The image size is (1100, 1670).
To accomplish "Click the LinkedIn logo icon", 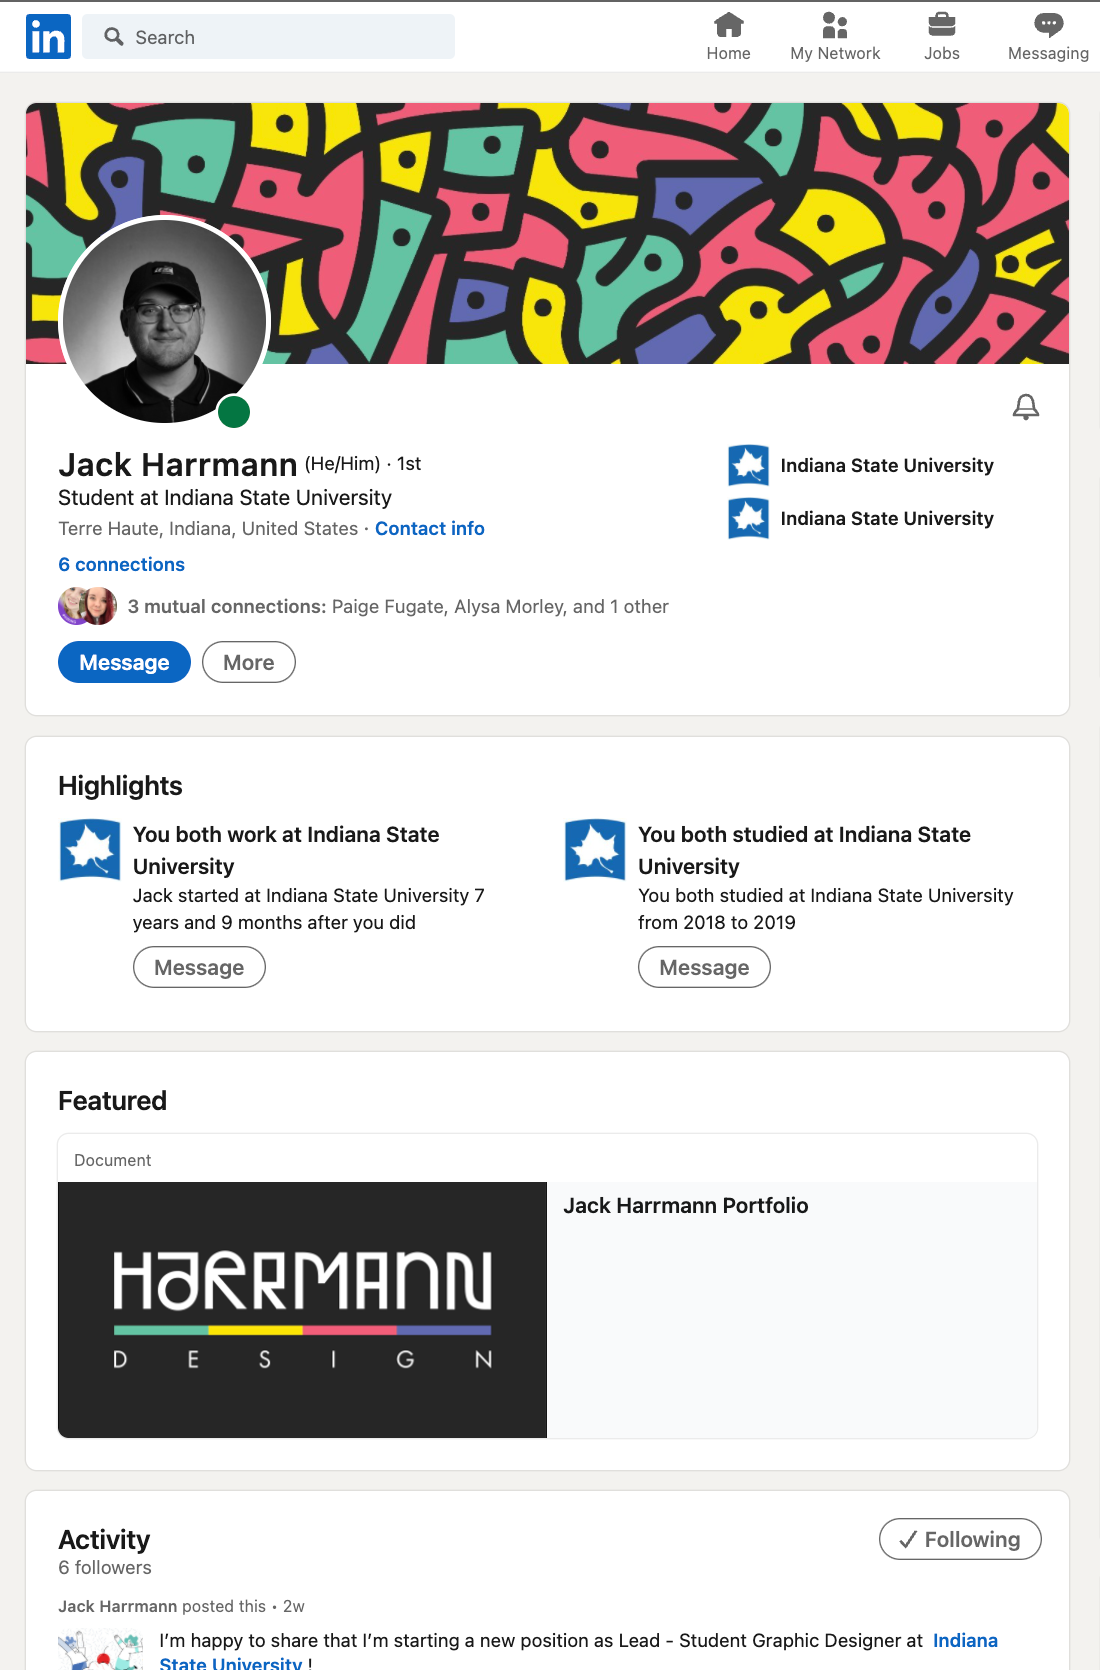I will point(48,37).
